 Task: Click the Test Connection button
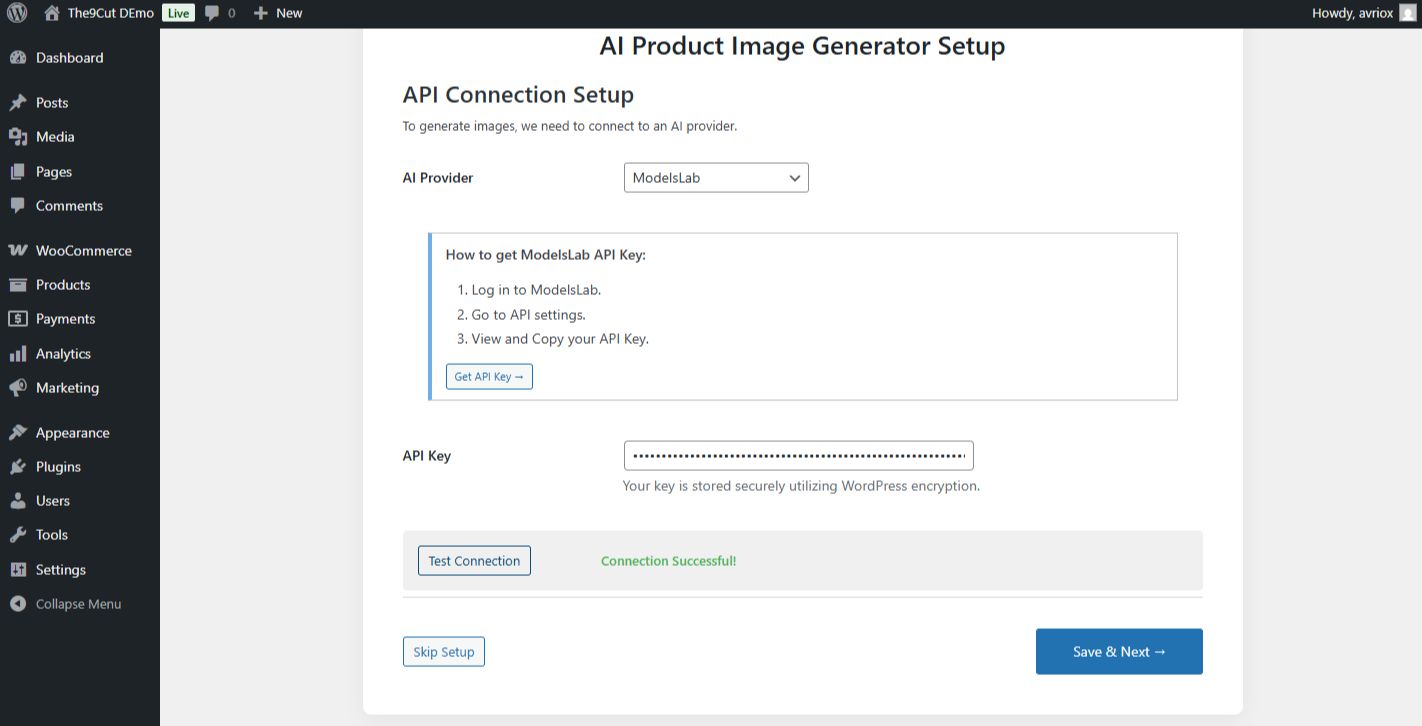(474, 561)
